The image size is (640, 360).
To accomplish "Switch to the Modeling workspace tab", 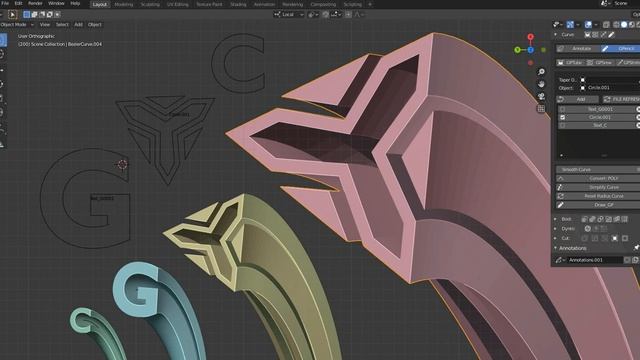I will pyautogui.click(x=124, y=4).
